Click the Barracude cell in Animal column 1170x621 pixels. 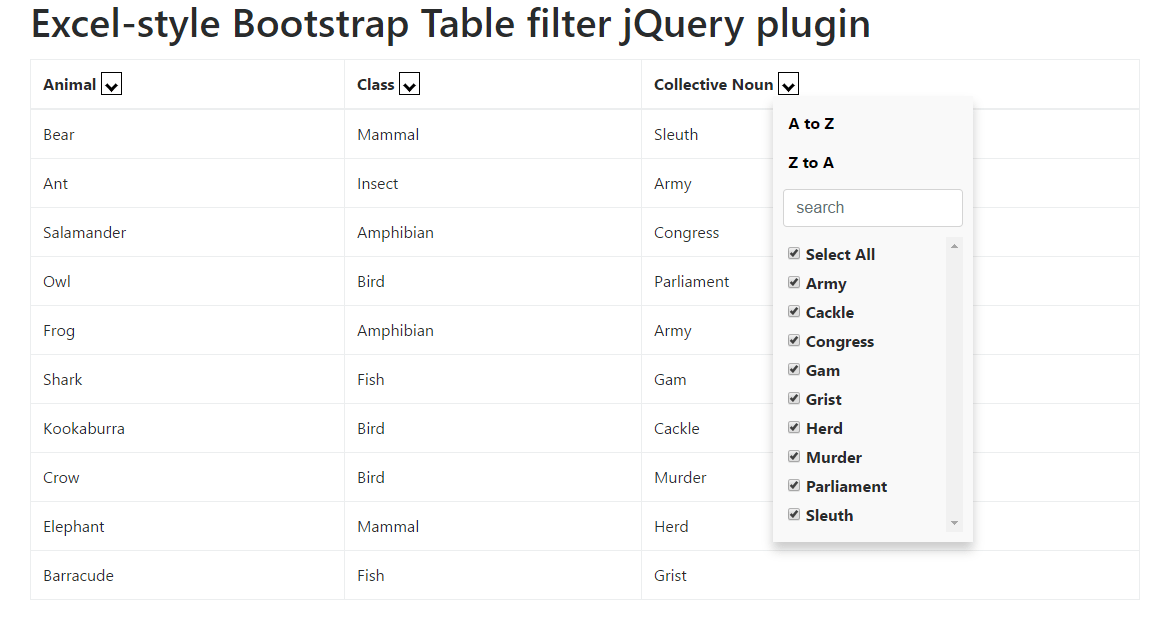tap(78, 575)
